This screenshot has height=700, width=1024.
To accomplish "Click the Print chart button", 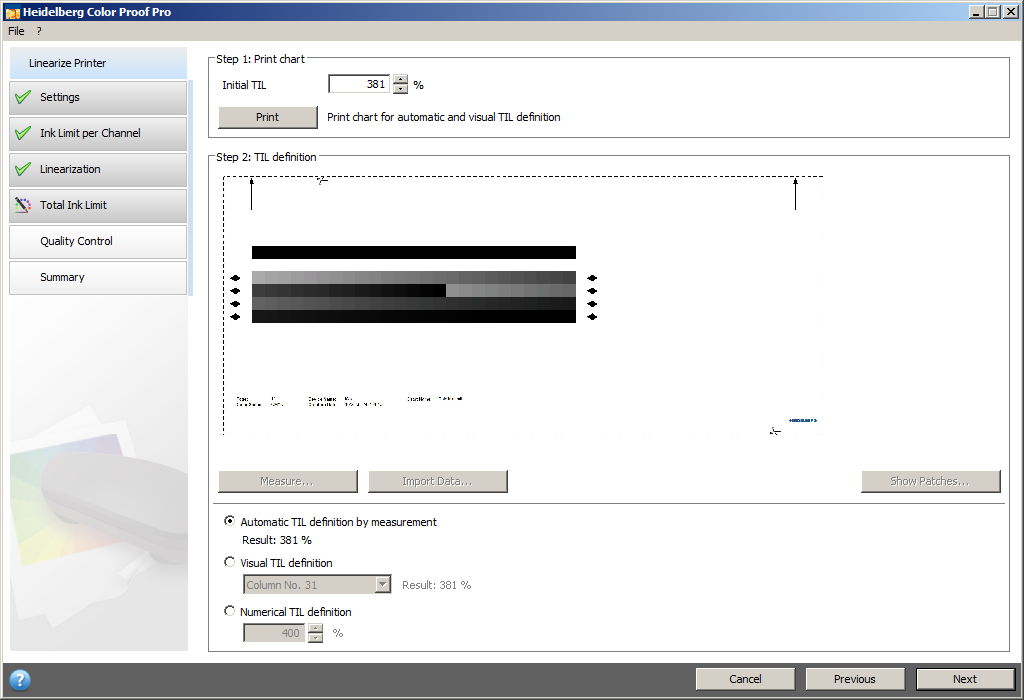I will 268,117.
